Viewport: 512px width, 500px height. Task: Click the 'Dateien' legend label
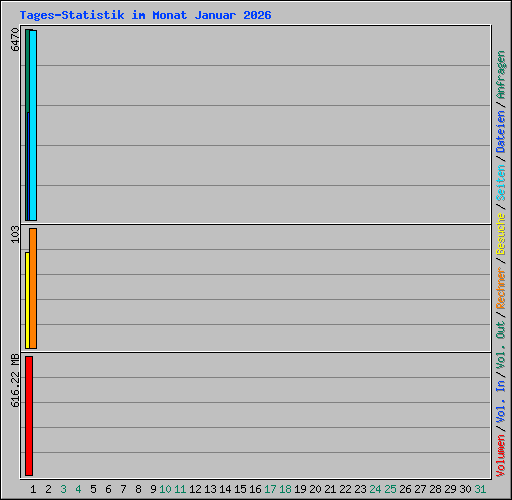click(500, 132)
